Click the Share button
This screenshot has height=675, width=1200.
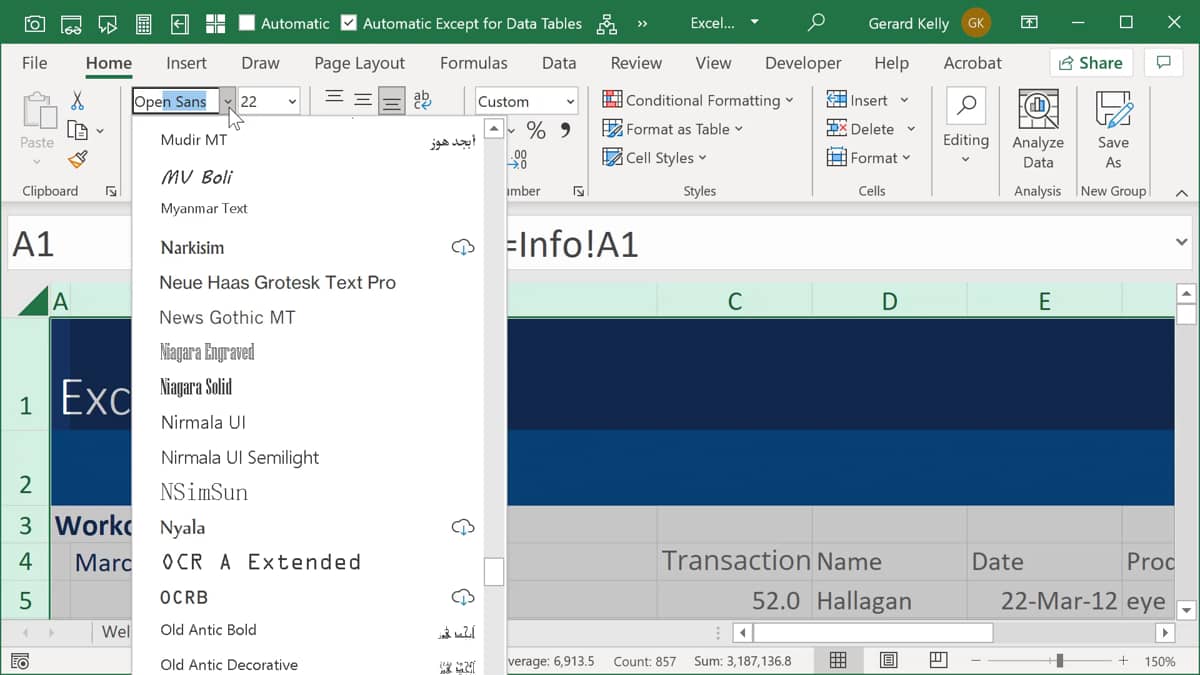[1091, 62]
